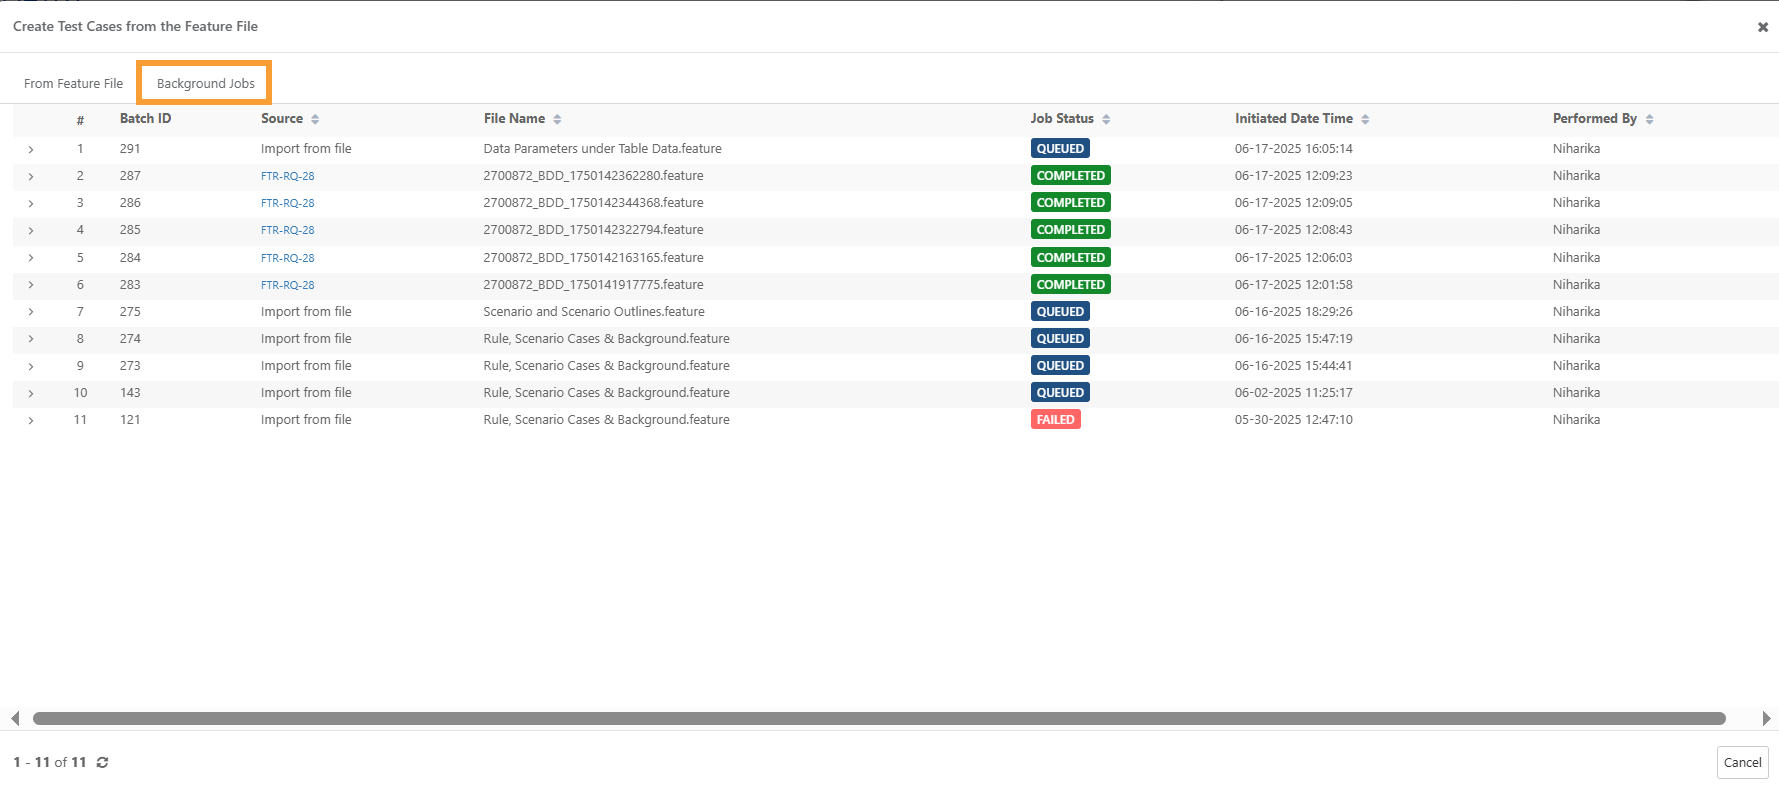Screen dimensions: 1779x790
Task: Expand row for batch ID 286
Action: tap(31, 203)
